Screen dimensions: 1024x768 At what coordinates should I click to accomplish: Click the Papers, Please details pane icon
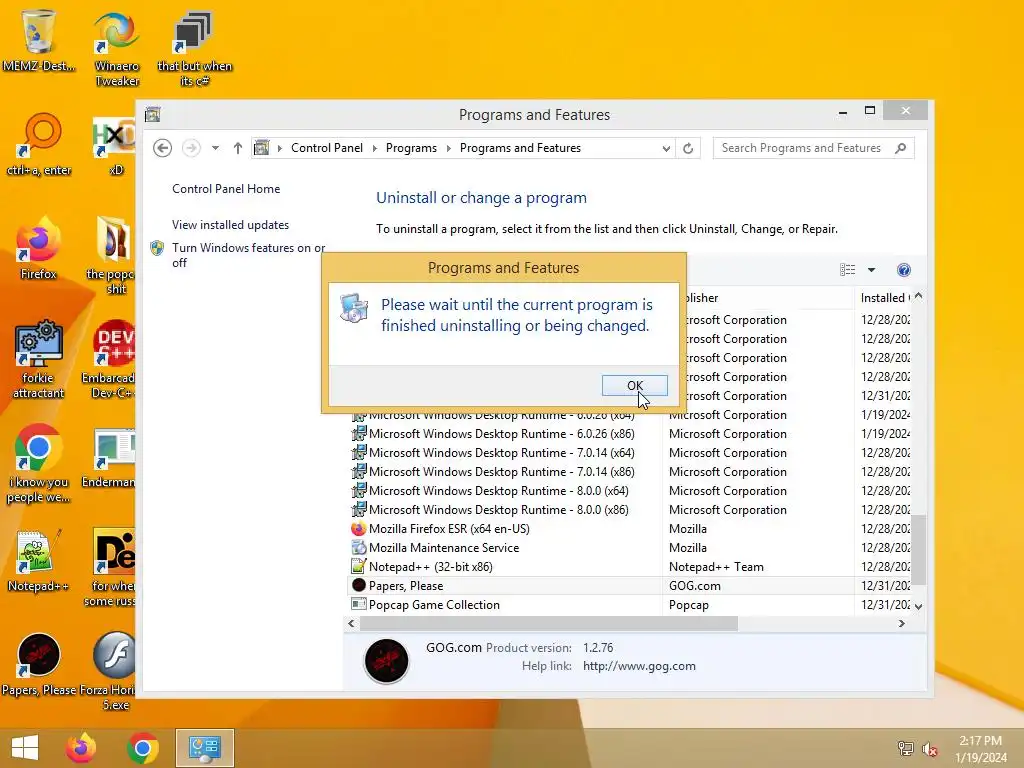(386, 660)
